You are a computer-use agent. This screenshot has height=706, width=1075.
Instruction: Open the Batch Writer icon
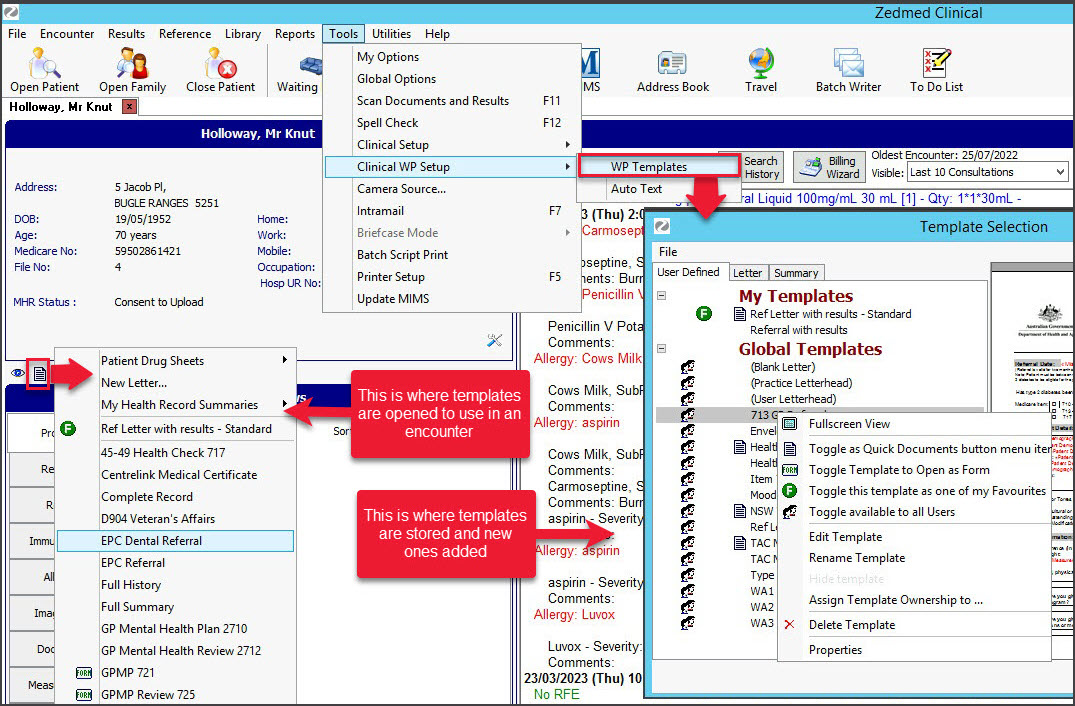tap(847, 68)
